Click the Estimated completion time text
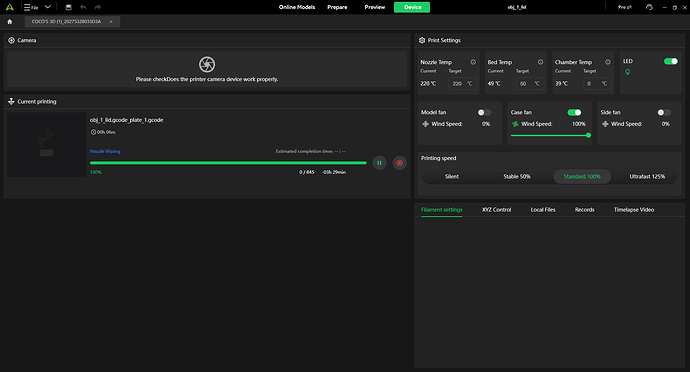The width and height of the screenshot is (690, 372). (x=311, y=151)
